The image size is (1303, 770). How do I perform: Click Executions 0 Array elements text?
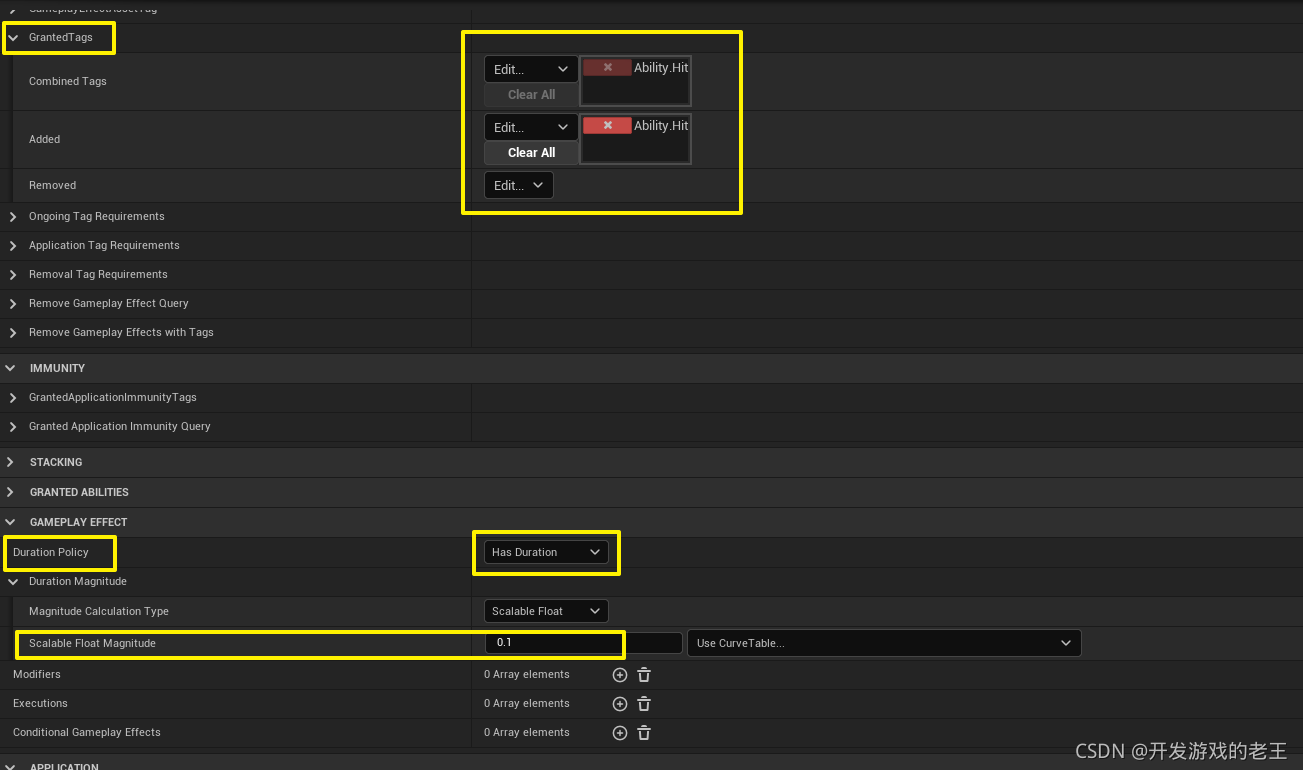[527, 704]
